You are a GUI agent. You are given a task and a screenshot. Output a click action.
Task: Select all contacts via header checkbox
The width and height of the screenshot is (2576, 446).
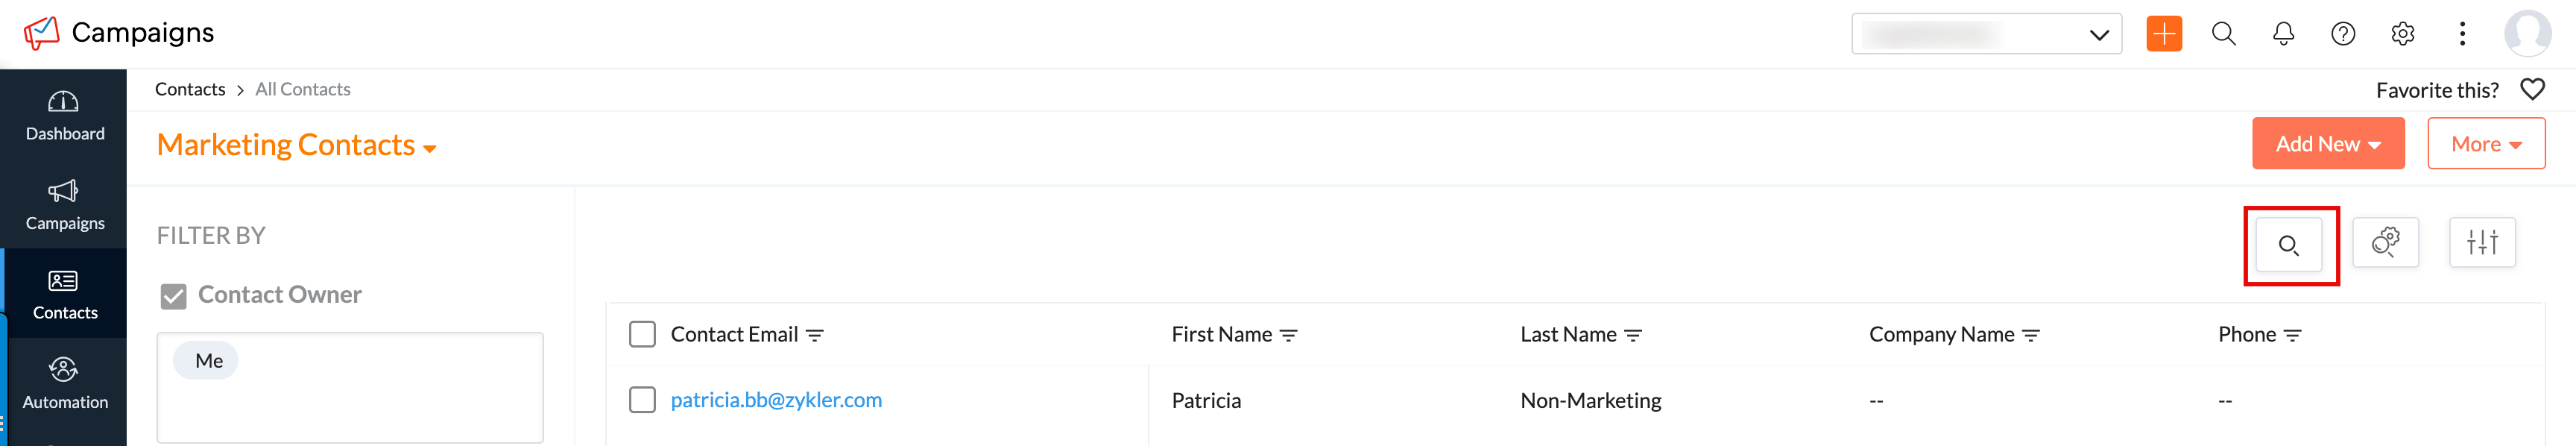pos(642,334)
